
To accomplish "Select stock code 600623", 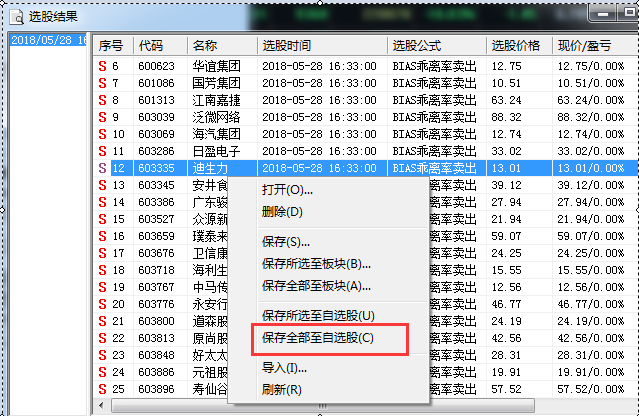I will click(156, 66).
